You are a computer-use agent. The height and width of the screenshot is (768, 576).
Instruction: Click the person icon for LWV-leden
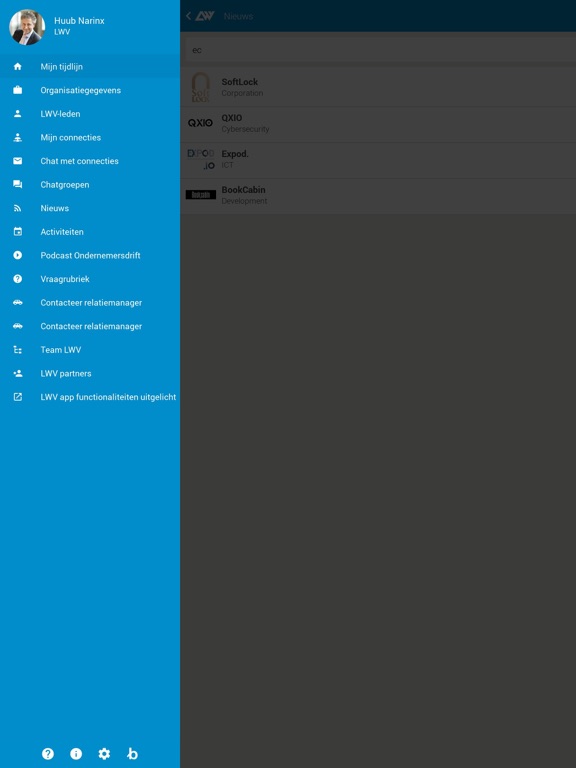point(18,114)
